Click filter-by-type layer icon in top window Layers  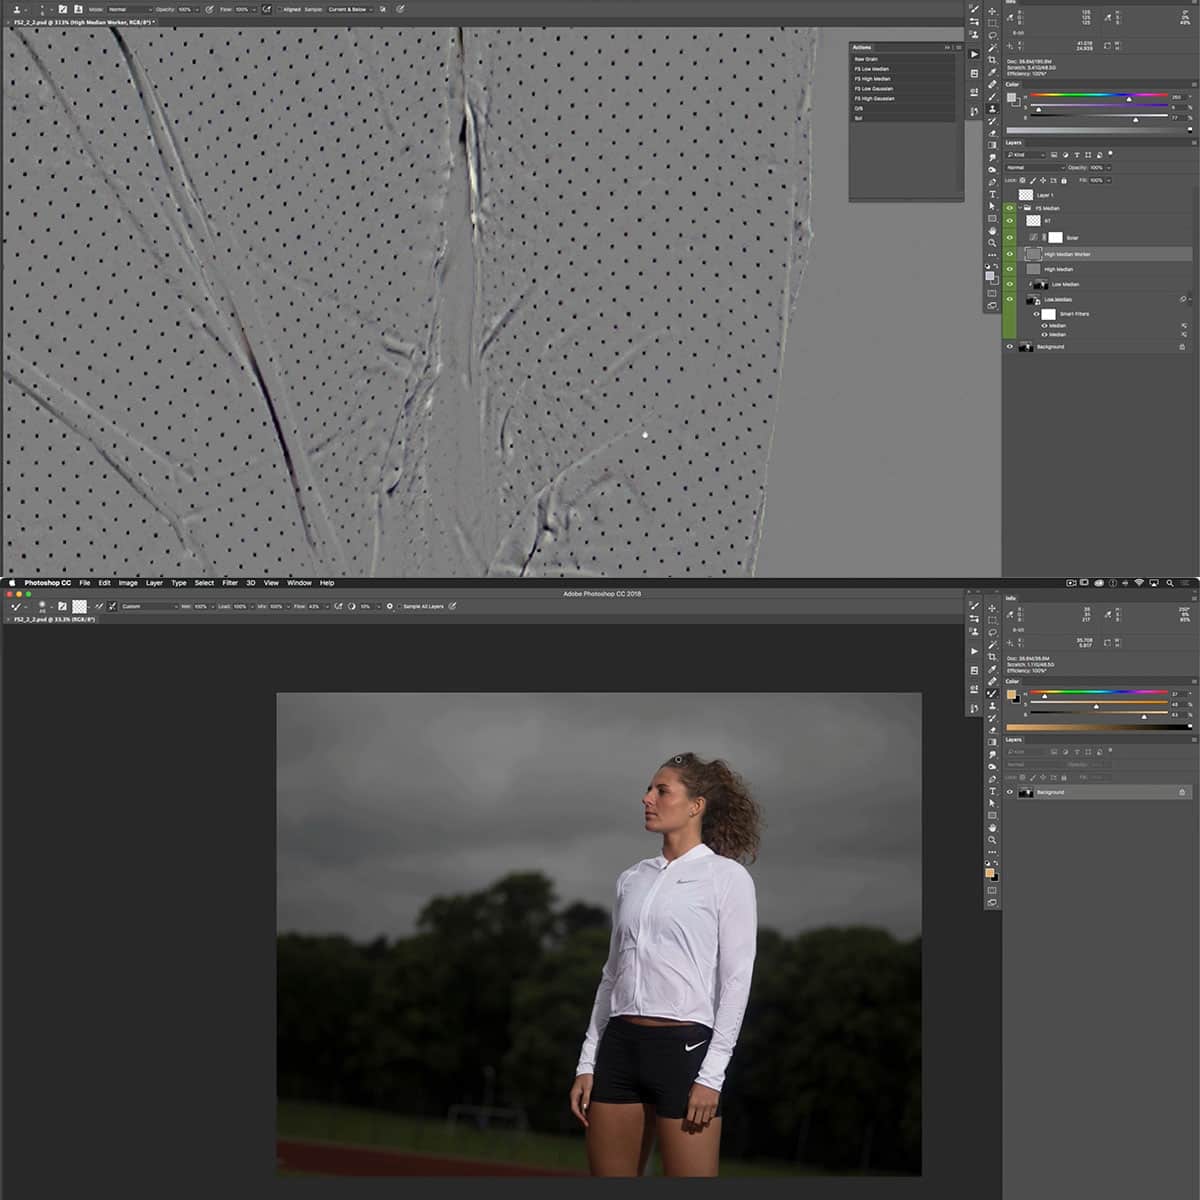point(1077,155)
